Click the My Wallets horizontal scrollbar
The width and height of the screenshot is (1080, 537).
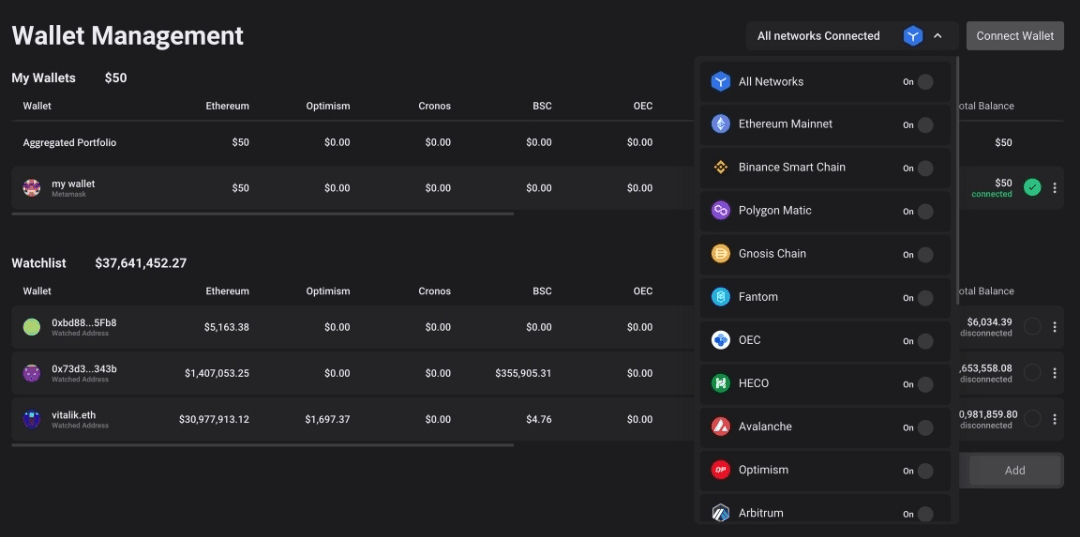click(x=262, y=214)
